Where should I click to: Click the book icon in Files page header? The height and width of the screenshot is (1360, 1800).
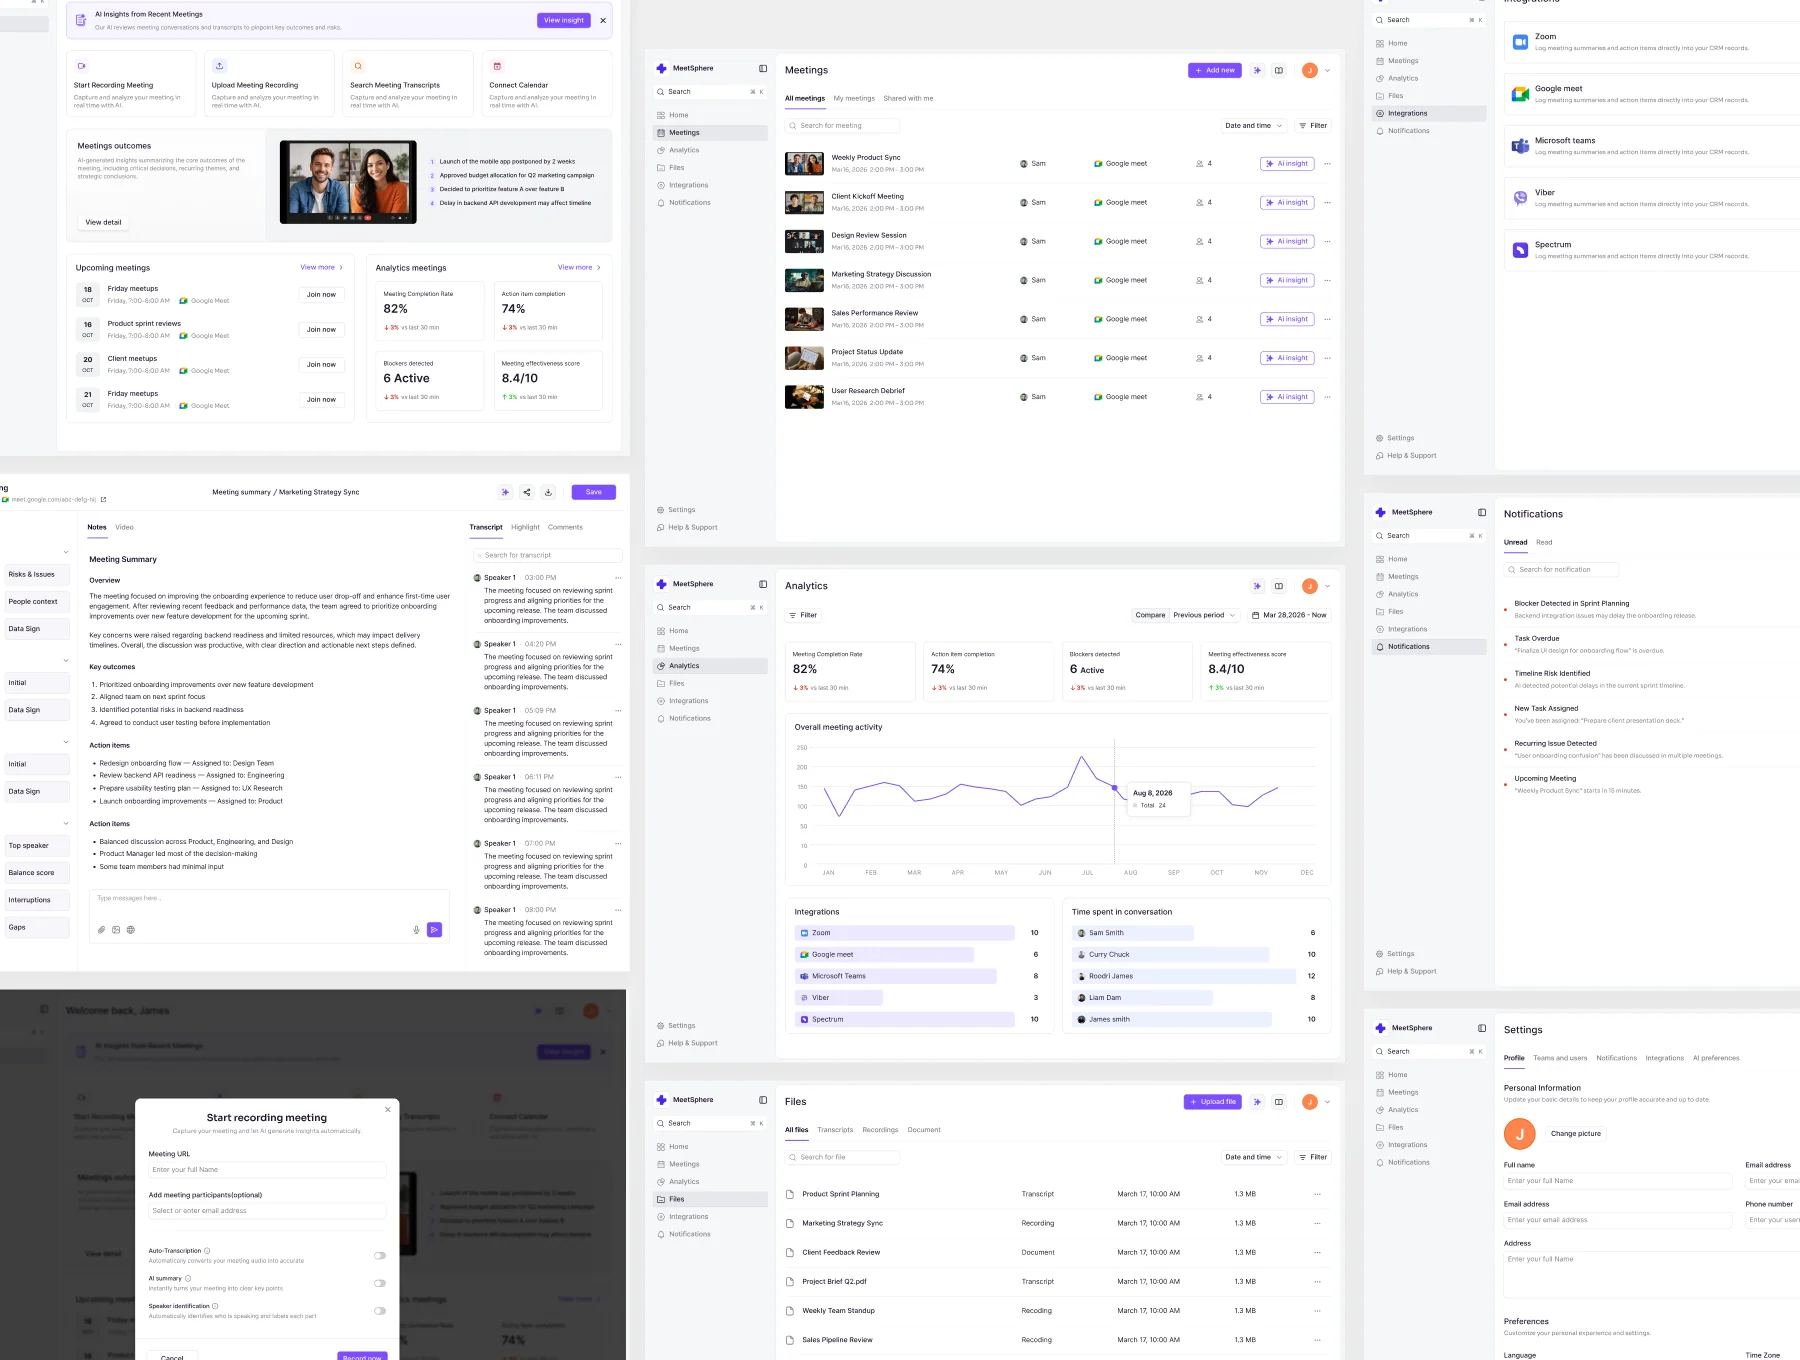tap(1279, 1102)
